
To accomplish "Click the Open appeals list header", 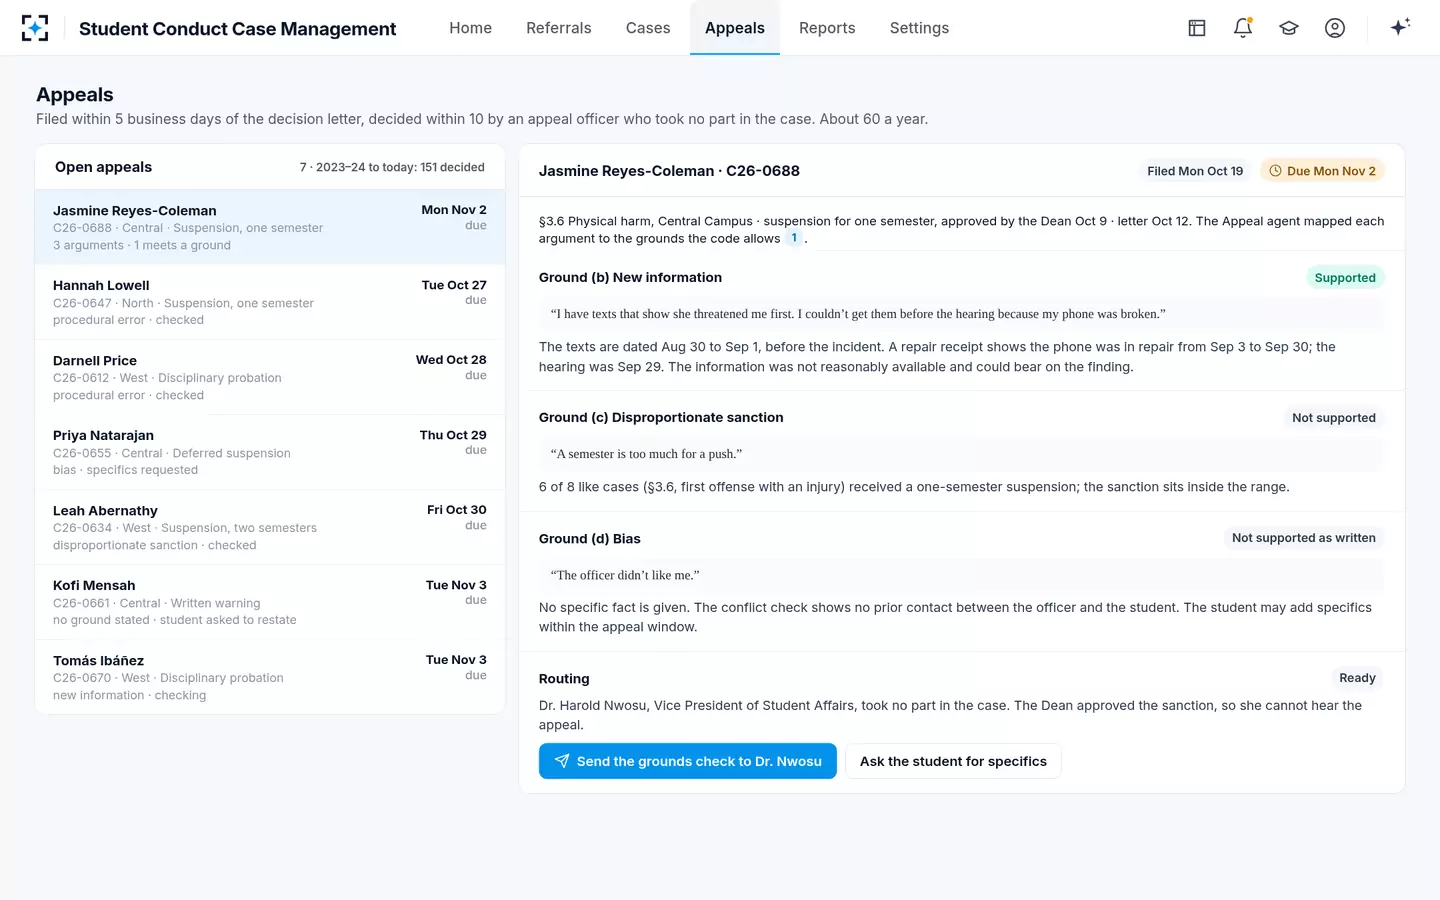I will pyautogui.click(x=104, y=167).
